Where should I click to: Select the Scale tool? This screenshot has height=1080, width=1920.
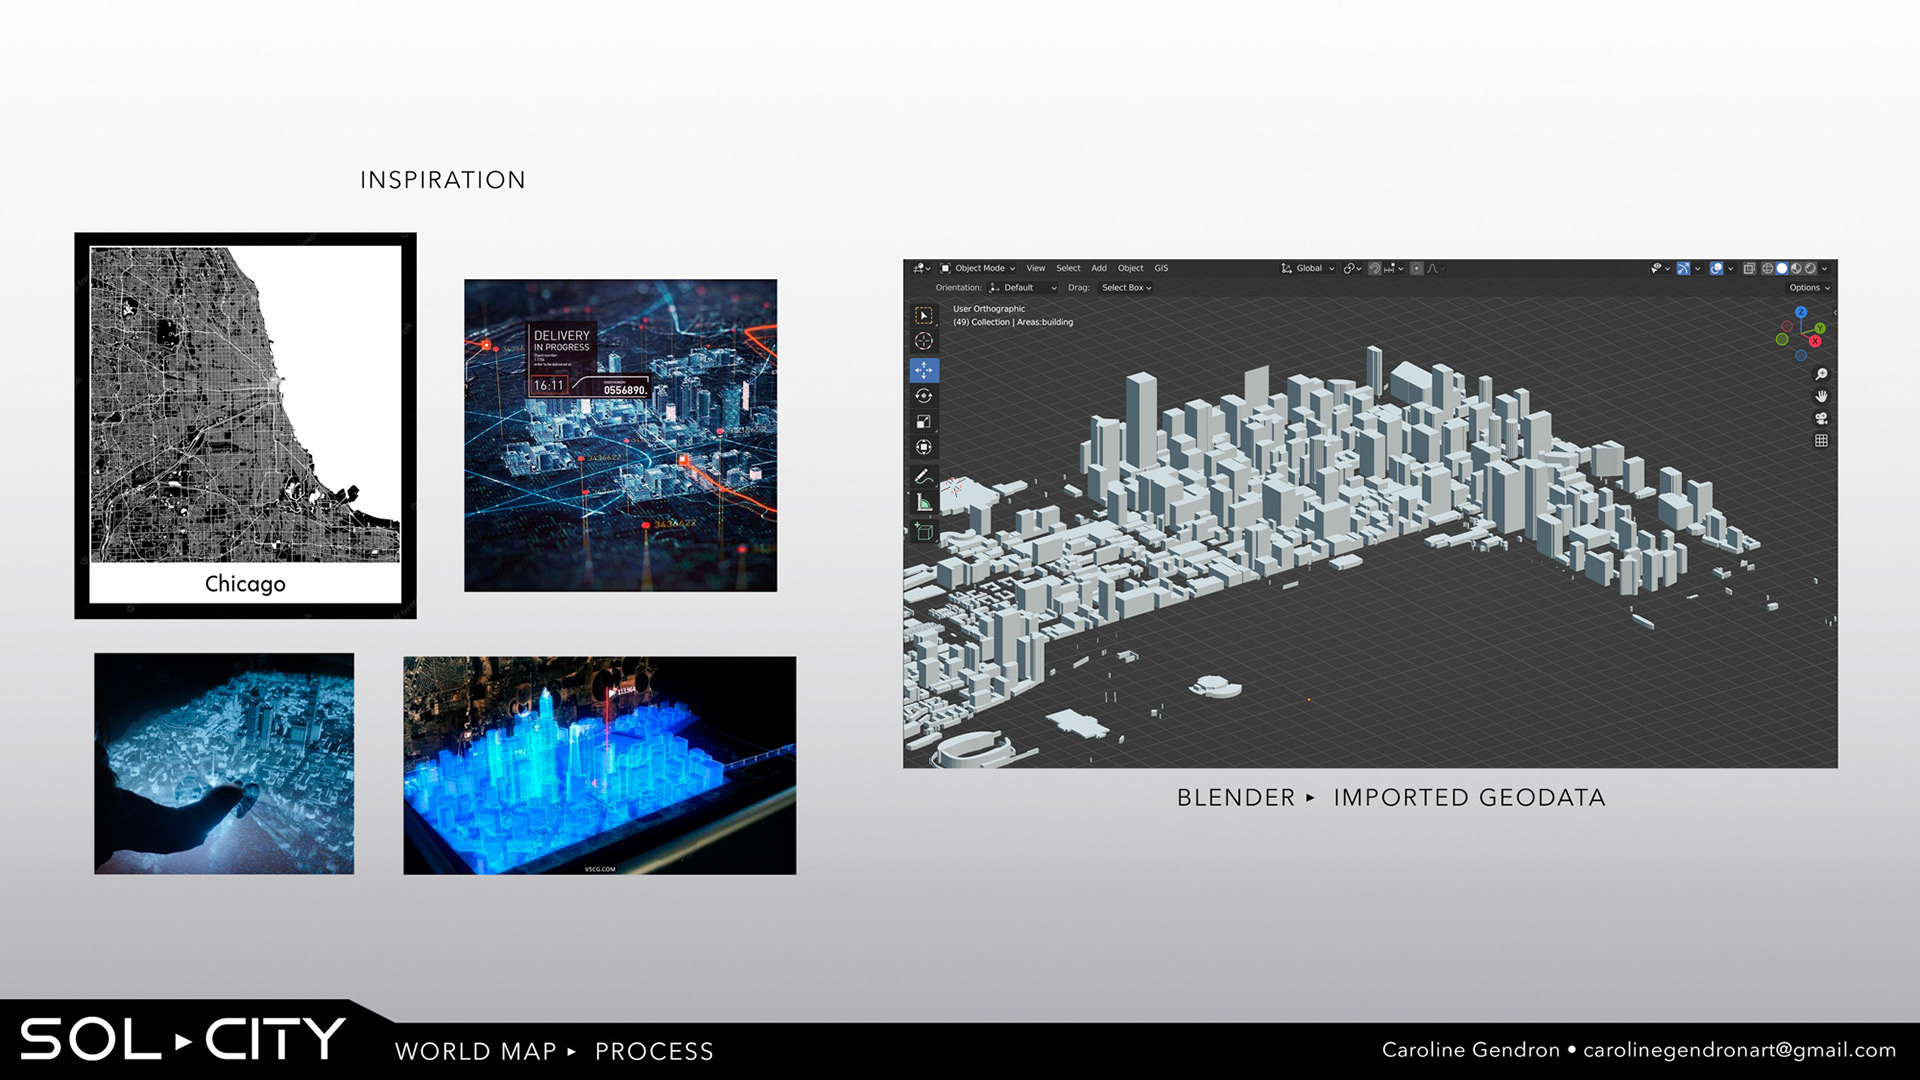[x=923, y=422]
